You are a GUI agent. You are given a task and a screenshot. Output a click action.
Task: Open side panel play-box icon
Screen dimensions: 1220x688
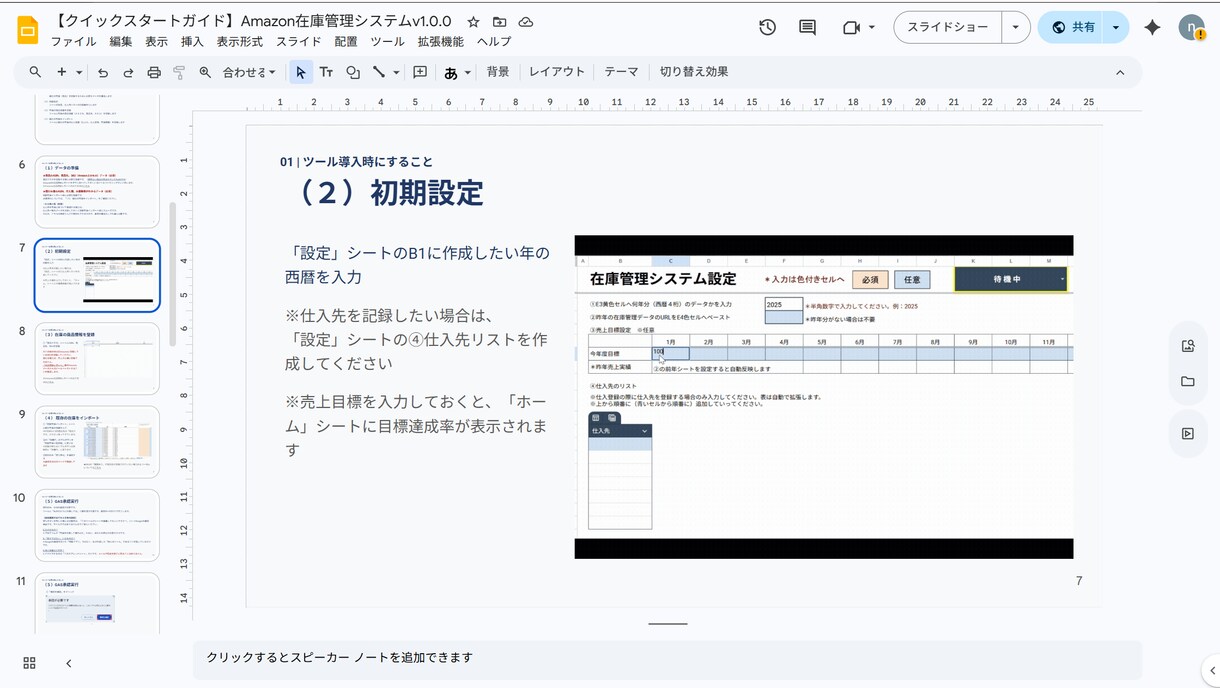point(1188,433)
